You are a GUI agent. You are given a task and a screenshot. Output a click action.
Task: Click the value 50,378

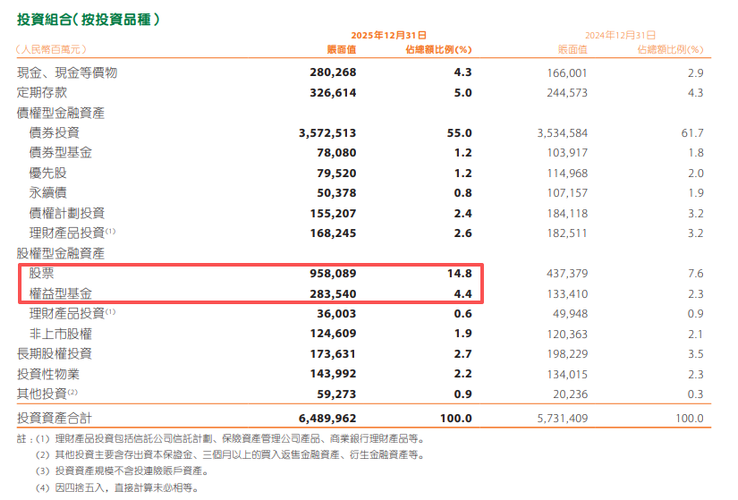(x=337, y=193)
